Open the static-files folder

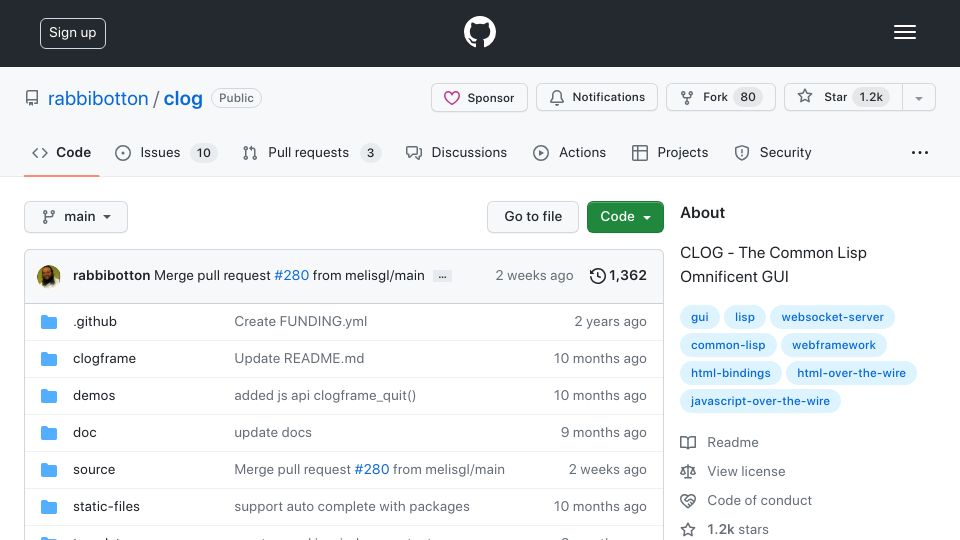click(x=107, y=506)
